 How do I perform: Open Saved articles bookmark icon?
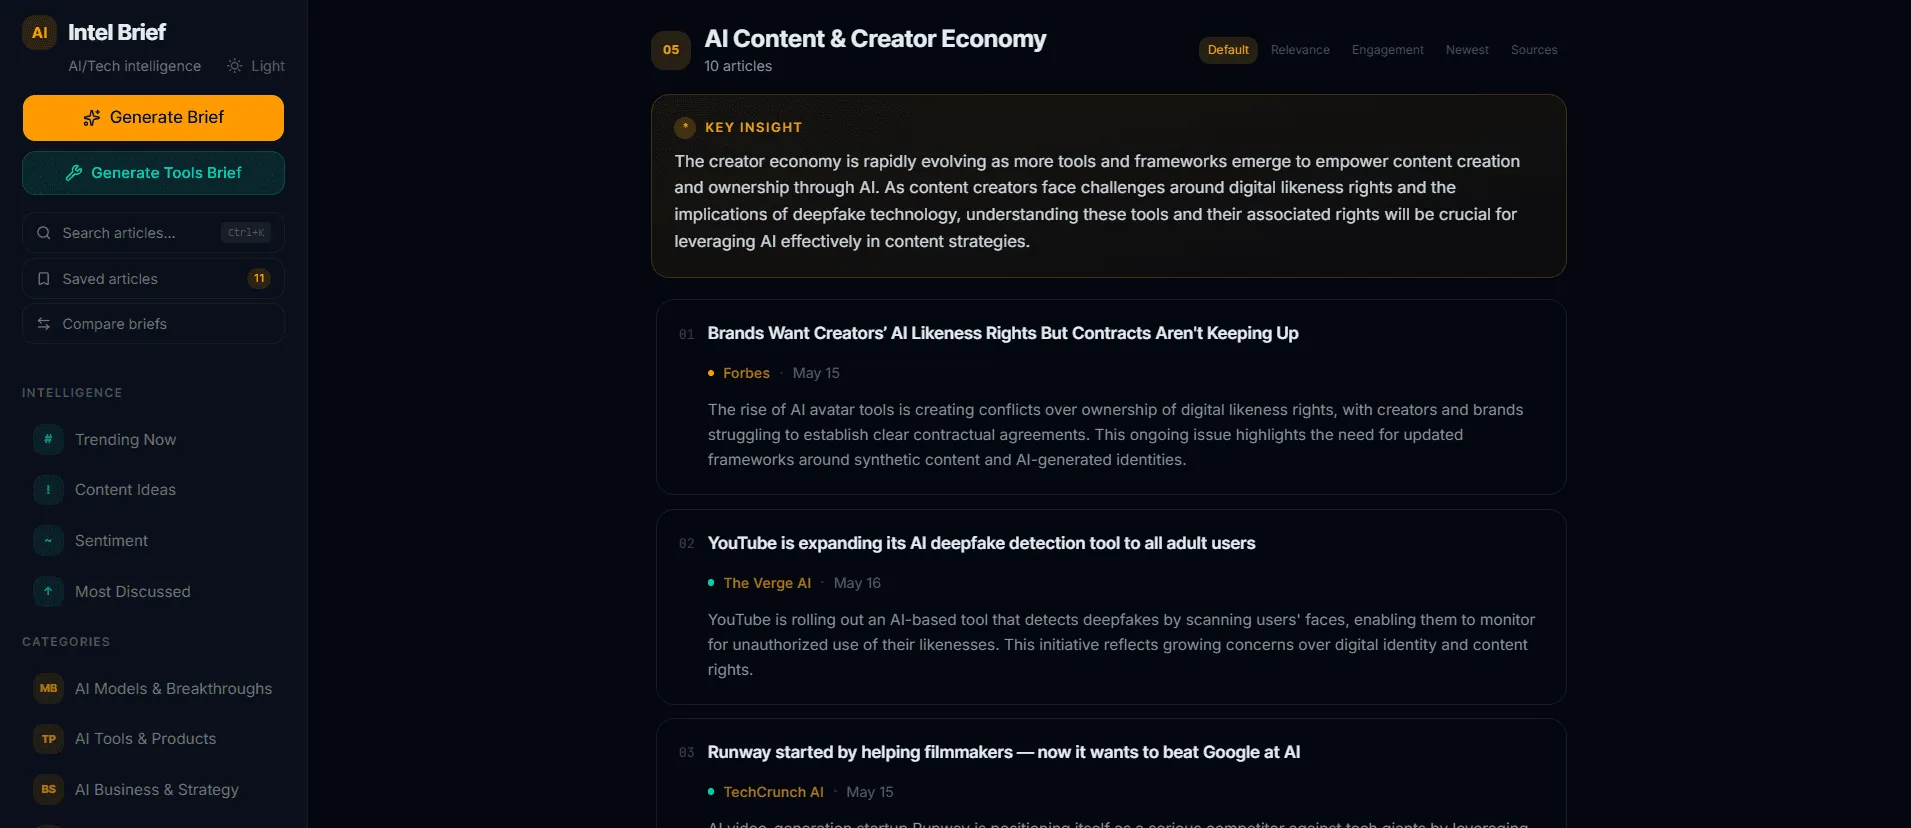[43, 279]
